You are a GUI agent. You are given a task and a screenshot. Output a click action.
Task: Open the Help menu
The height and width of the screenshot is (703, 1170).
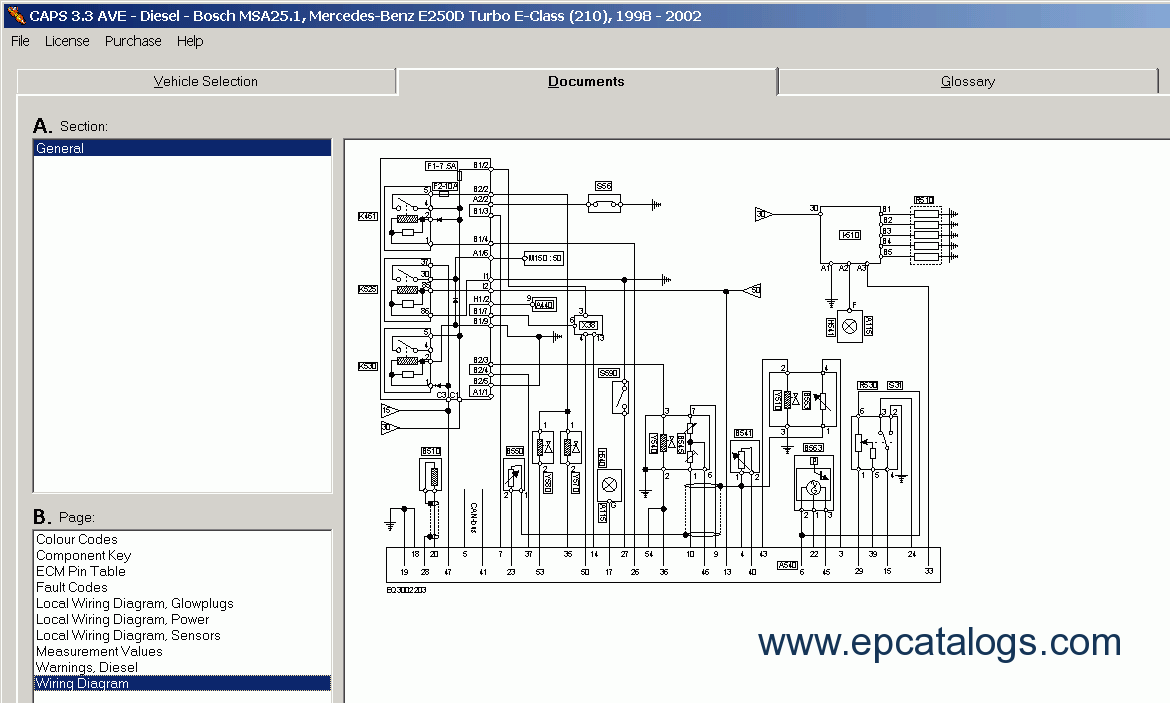(190, 41)
